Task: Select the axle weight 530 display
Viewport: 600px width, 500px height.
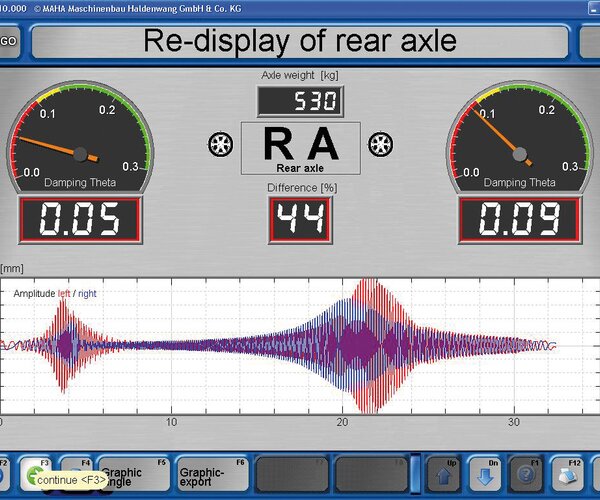Action: 299,101
